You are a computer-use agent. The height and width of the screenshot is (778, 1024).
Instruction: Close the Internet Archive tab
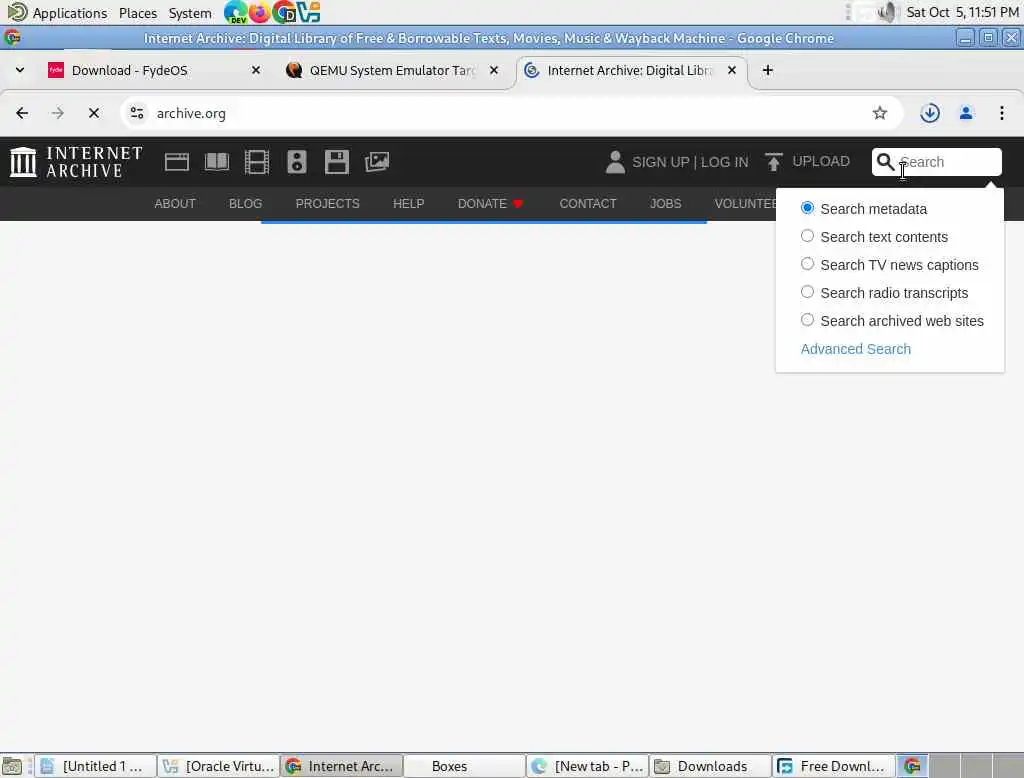732,70
